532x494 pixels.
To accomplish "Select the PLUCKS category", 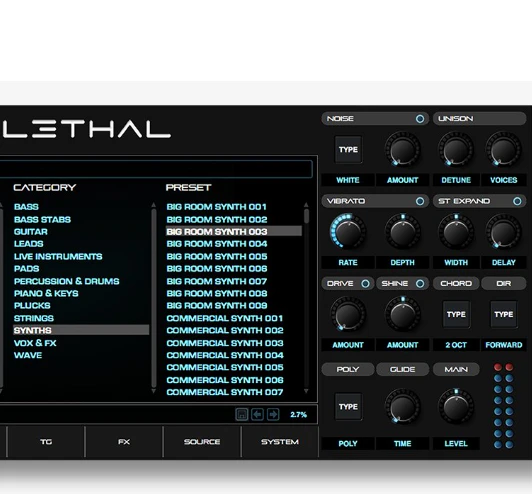I will 32,306.
